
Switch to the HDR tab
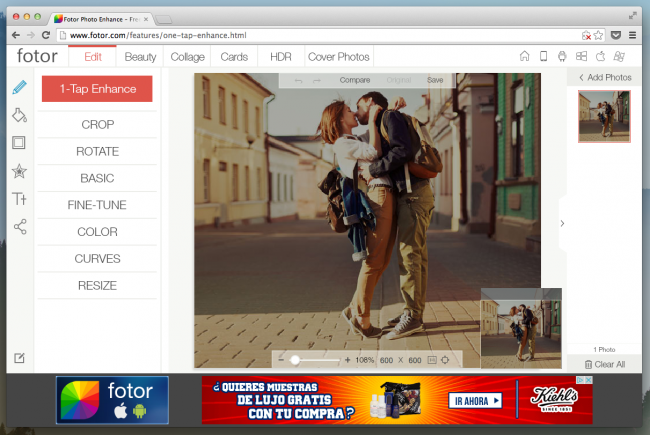point(281,56)
